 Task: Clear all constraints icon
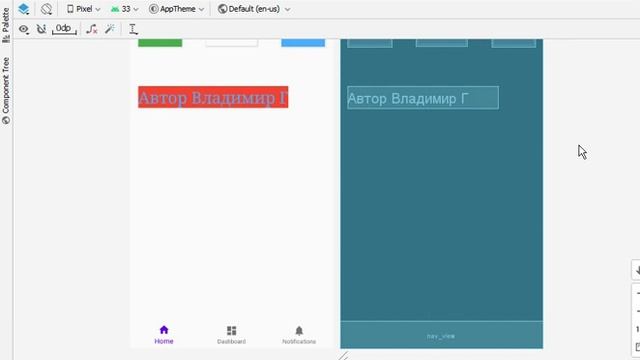click(x=92, y=29)
